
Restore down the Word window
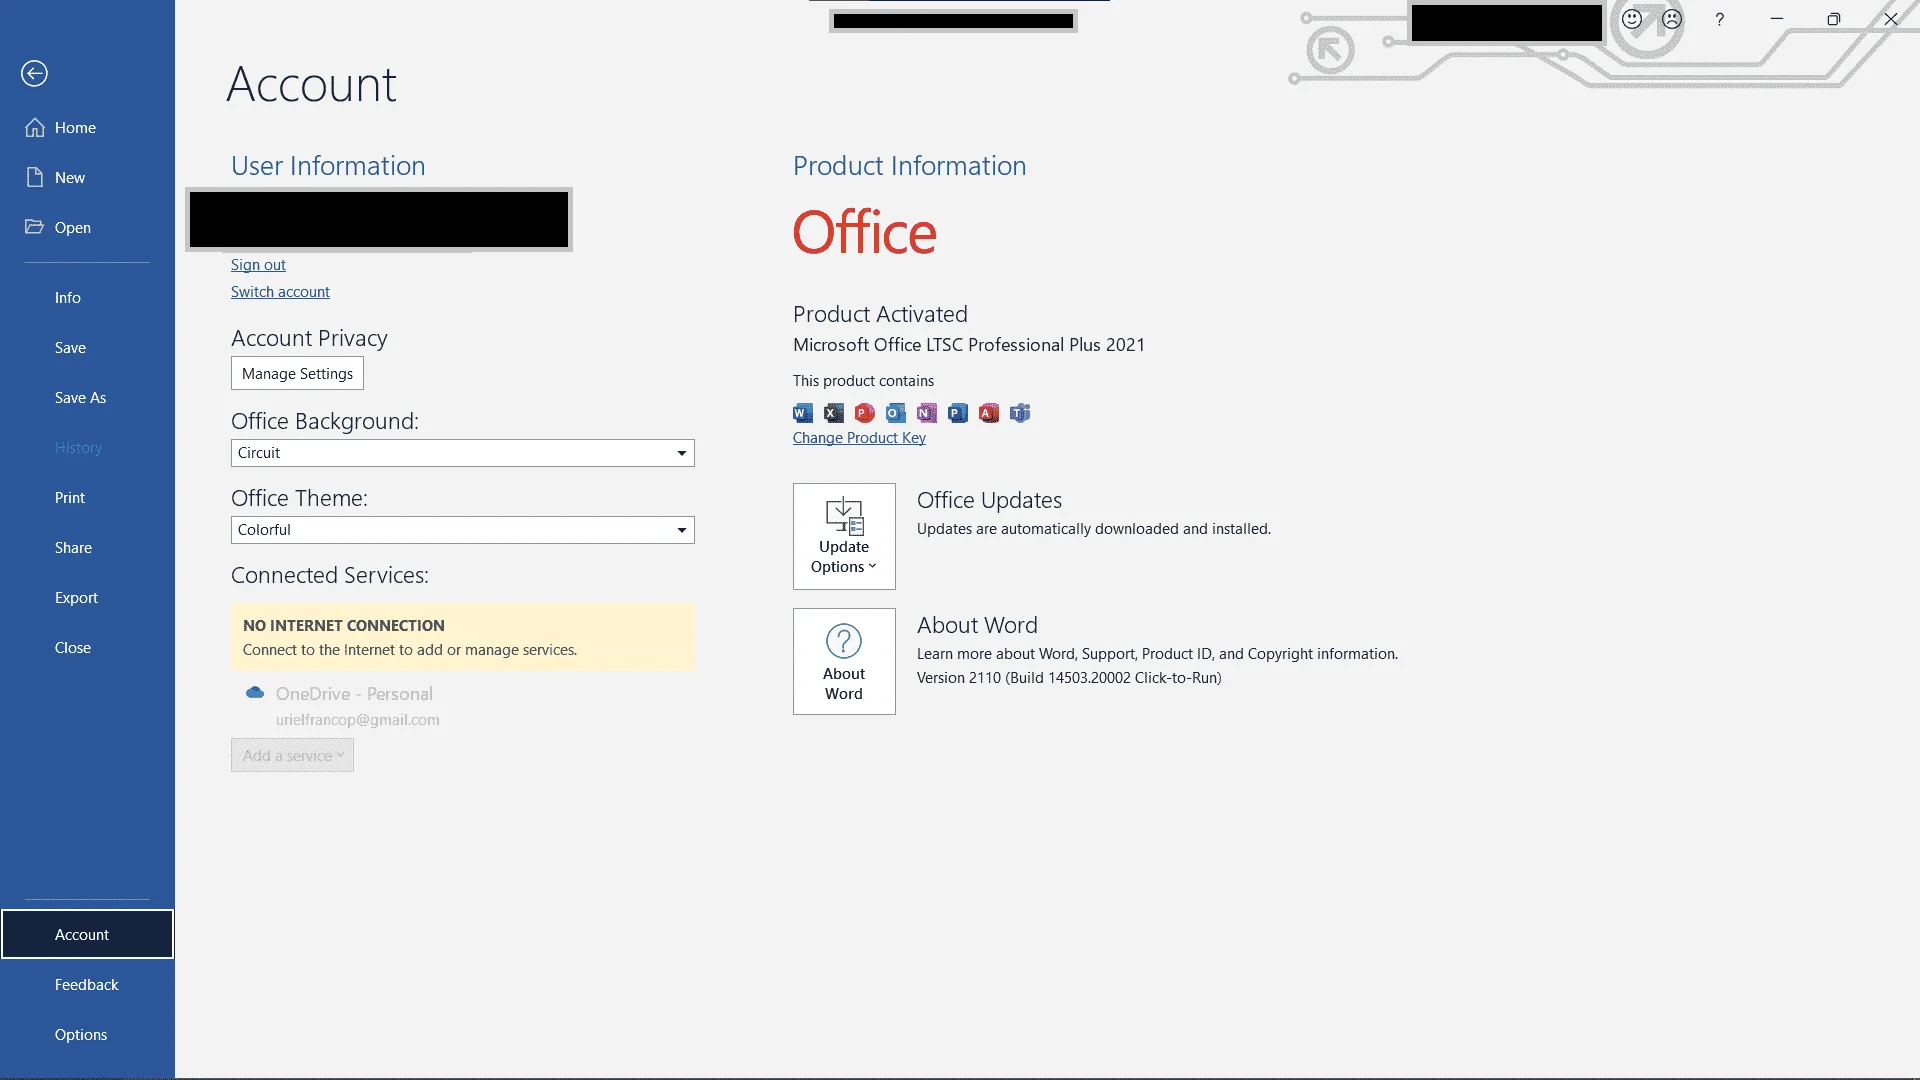pyautogui.click(x=1834, y=19)
